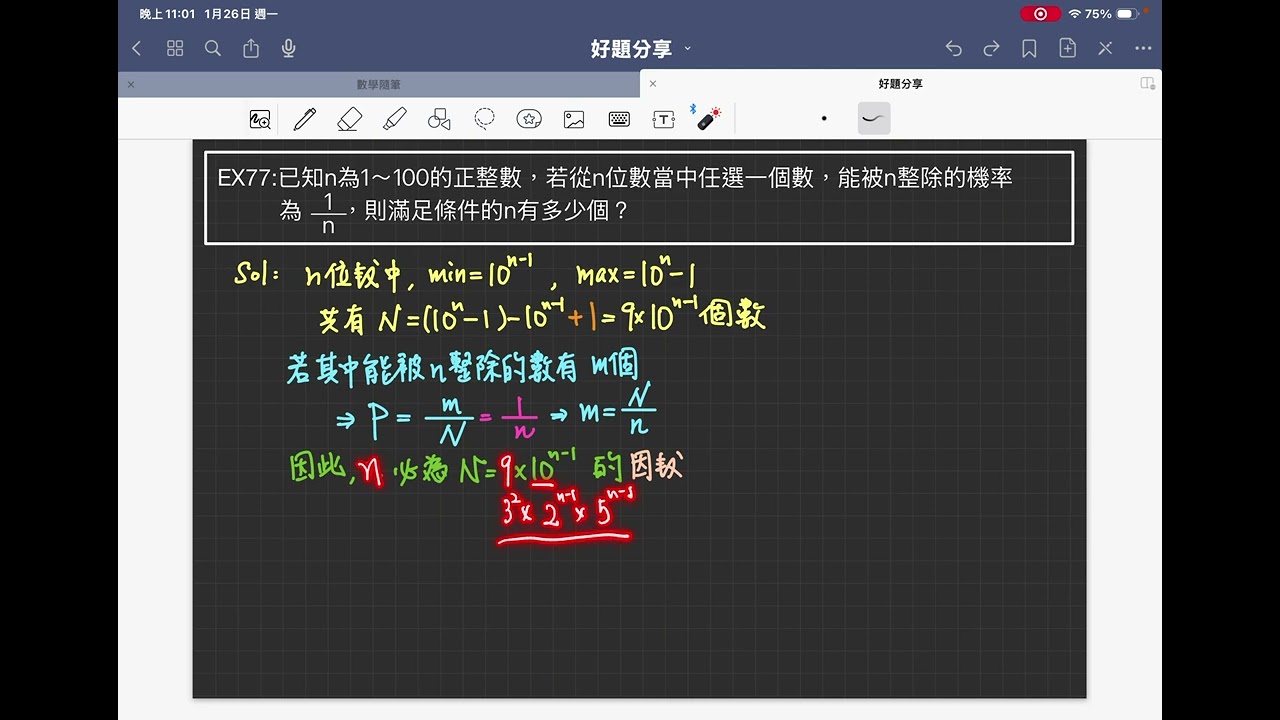Show the keyboard input tool
Image resolution: width=1280 pixels, height=720 pixels.
click(619, 120)
